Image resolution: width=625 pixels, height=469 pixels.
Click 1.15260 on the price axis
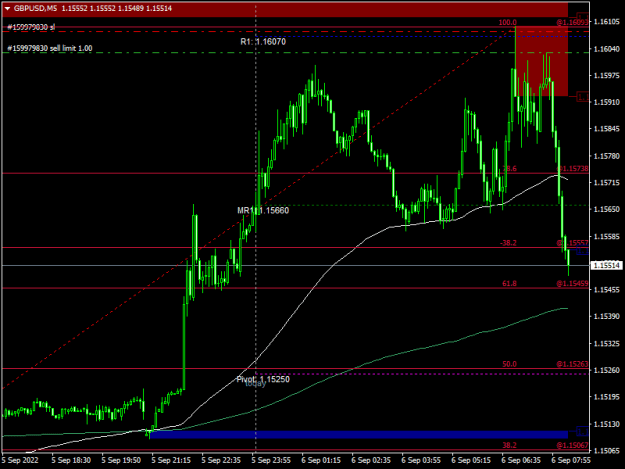pos(607,370)
